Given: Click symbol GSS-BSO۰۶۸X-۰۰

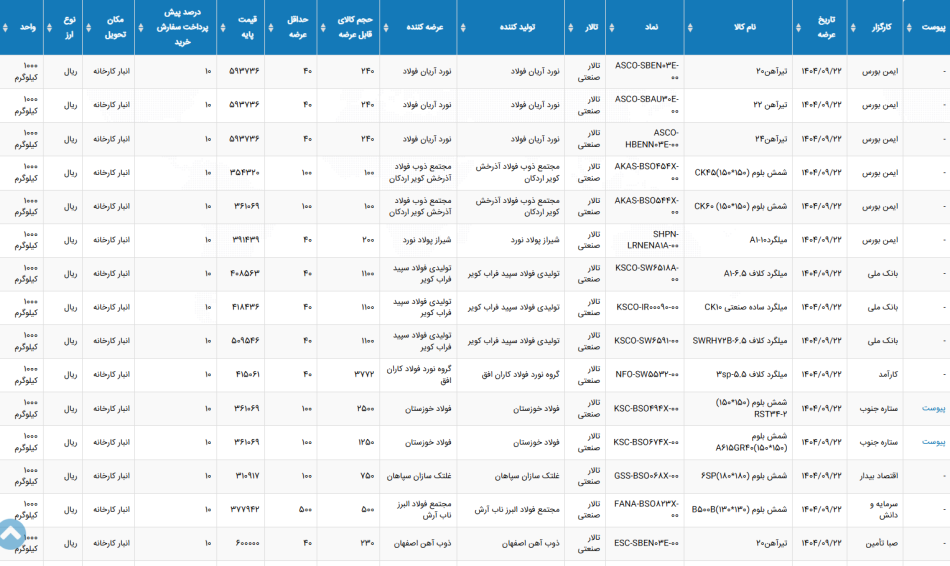Looking at the screenshot, I should pos(646,476).
